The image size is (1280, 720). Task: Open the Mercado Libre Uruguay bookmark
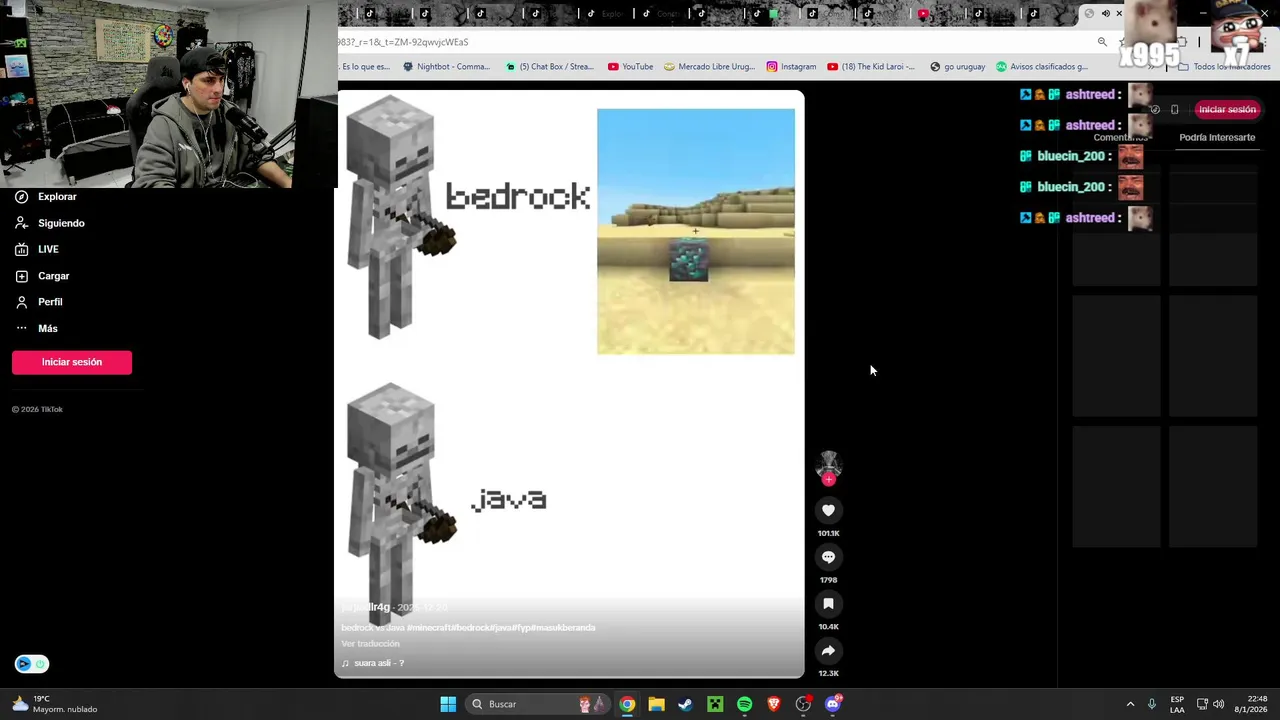click(709, 67)
